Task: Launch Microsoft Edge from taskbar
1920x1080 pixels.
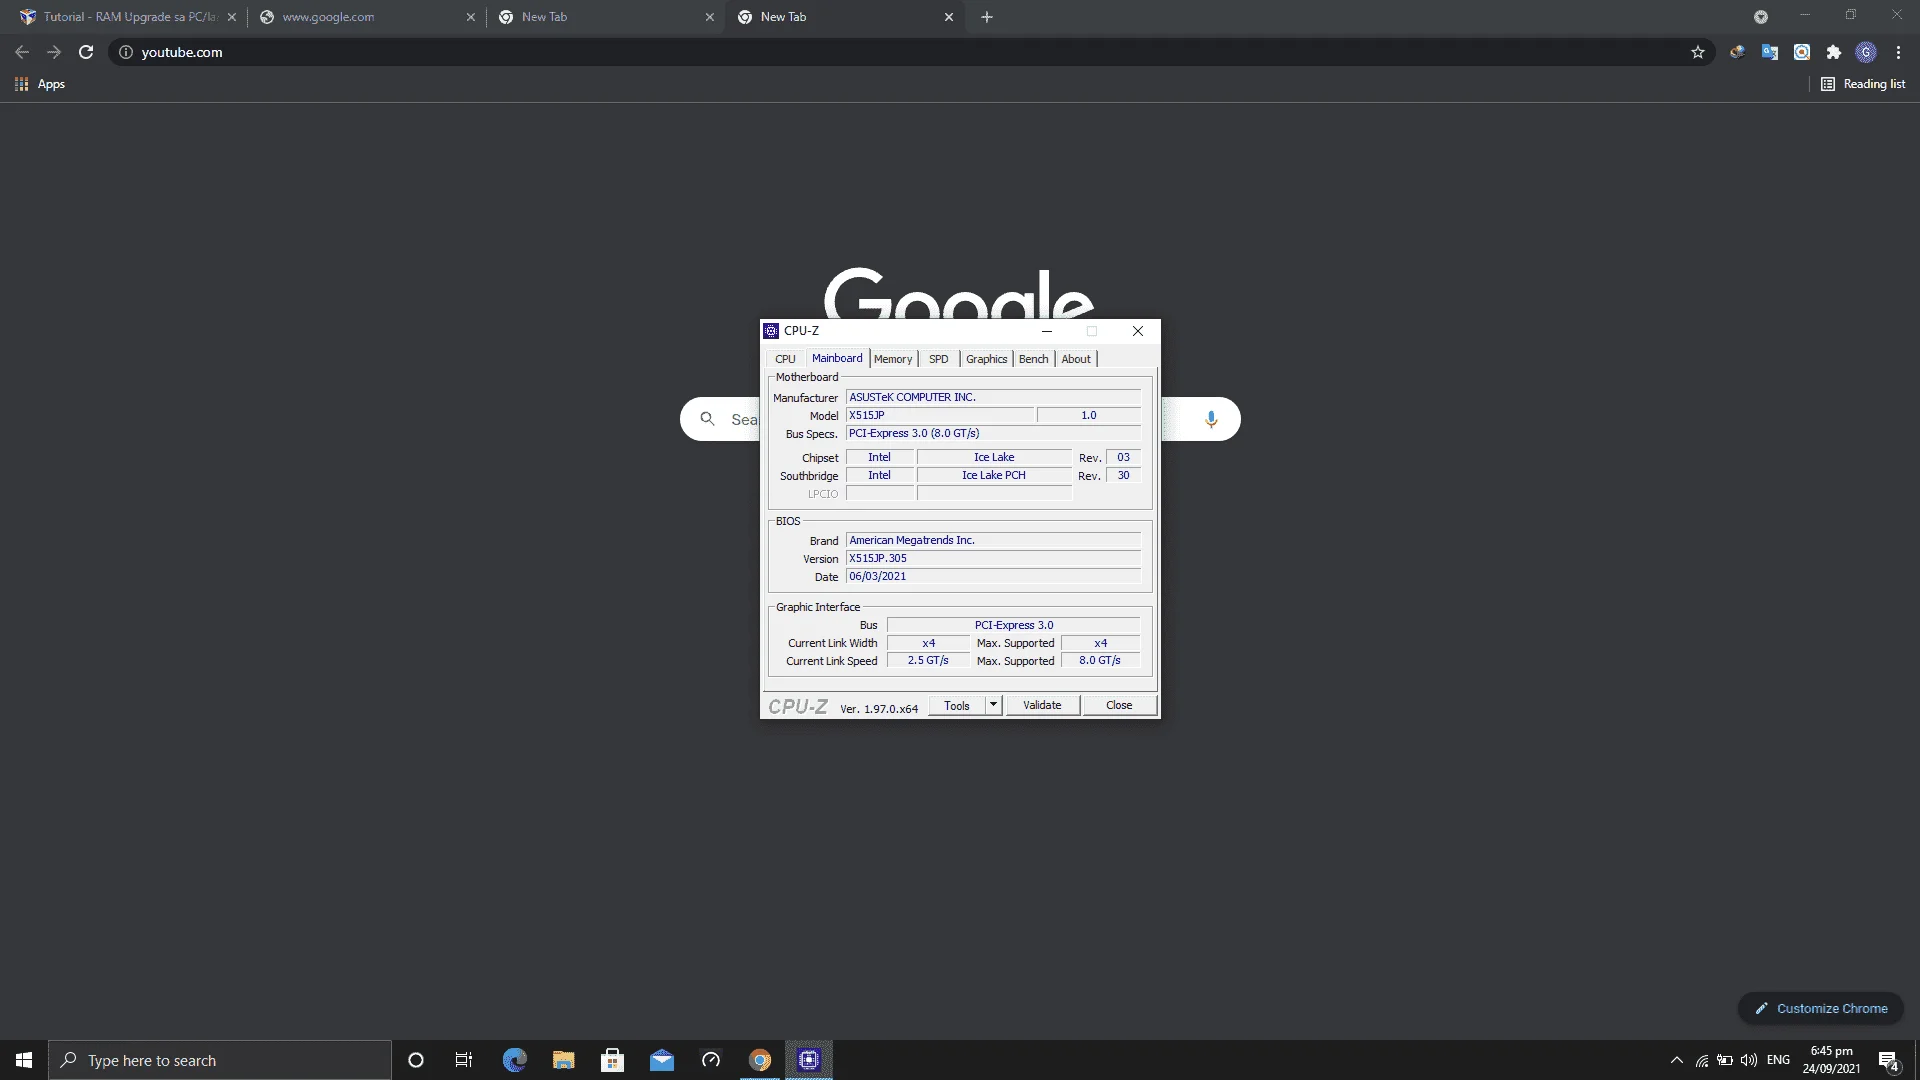Action: coord(514,1060)
